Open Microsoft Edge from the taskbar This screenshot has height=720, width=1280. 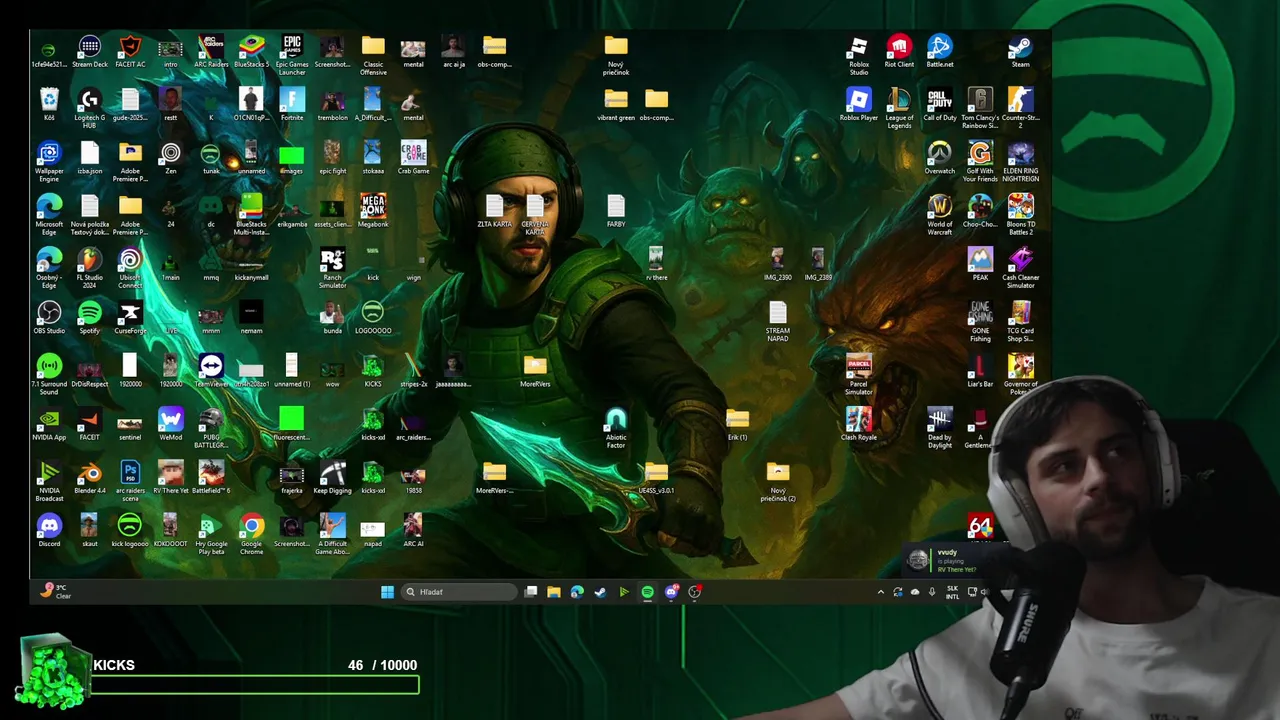coord(577,592)
